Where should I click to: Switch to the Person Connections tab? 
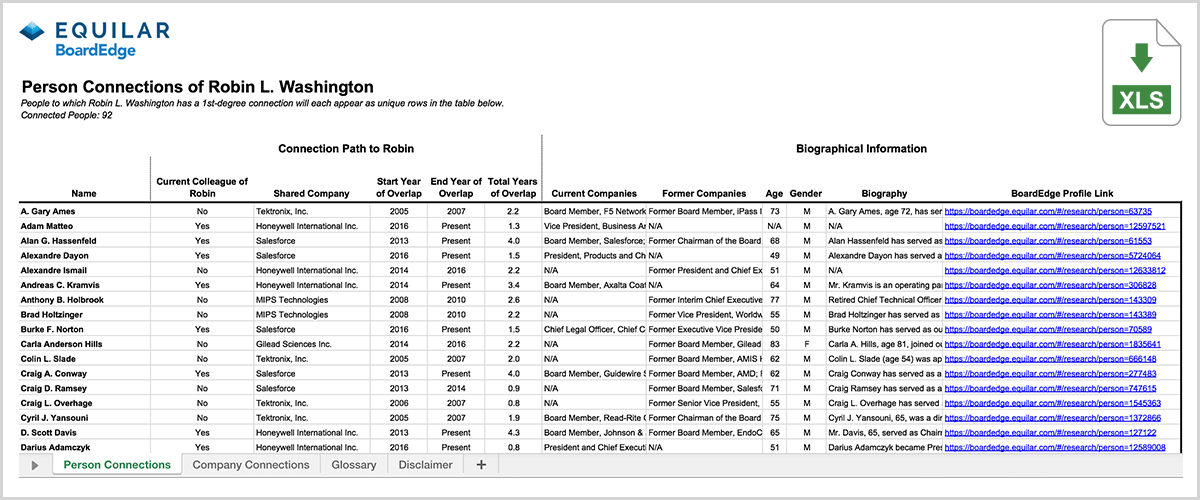coord(117,465)
